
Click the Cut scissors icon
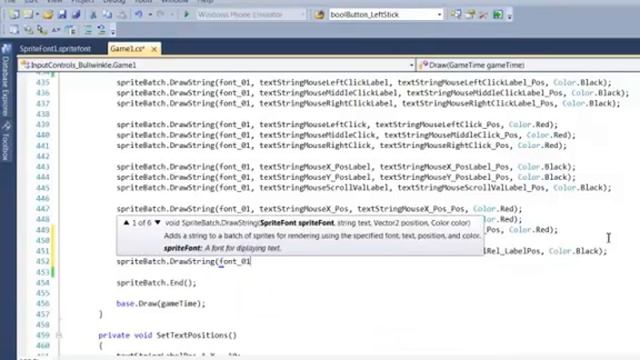coord(93,15)
